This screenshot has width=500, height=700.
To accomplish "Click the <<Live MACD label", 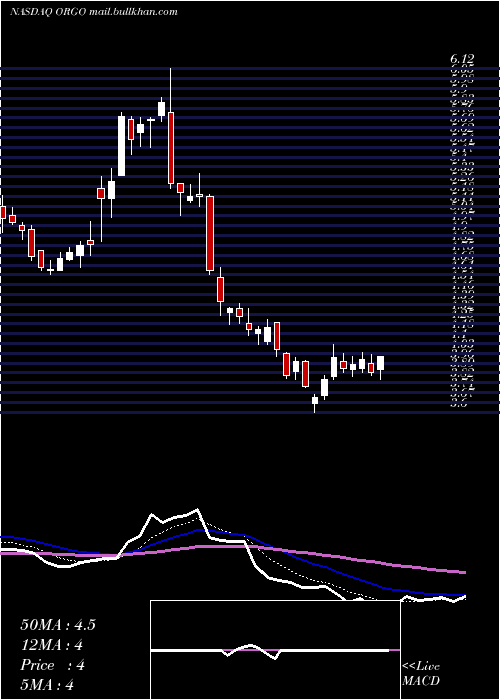I will 421,674.
